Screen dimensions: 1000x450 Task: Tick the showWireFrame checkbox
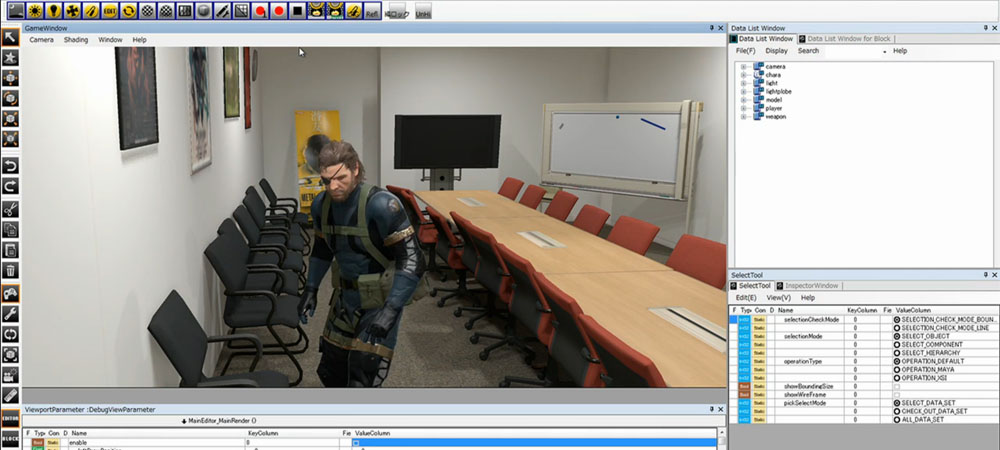click(896, 394)
